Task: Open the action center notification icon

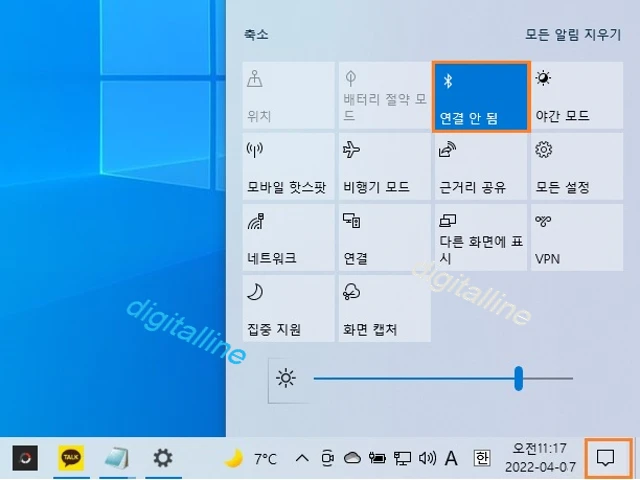Action: click(x=606, y=458)
